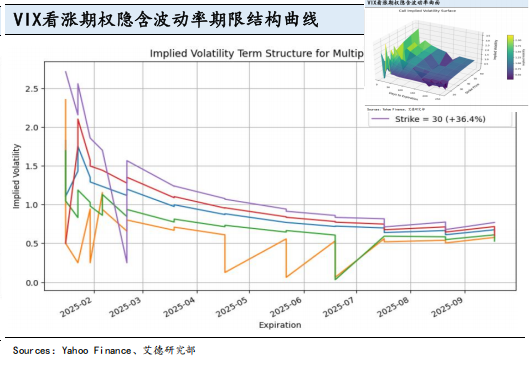Click the 2025-05 x-axis tick label

point(232,307)
